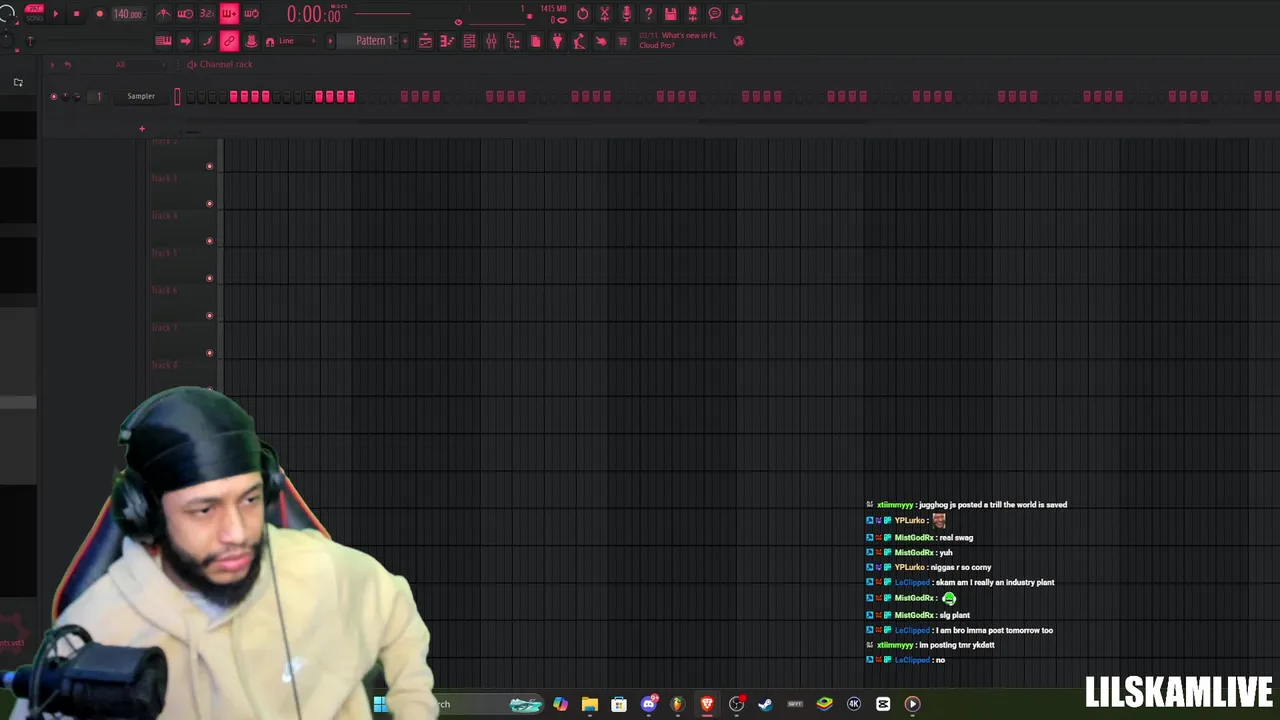Adjust the main volume knob
1280x720 pixels.
[8, 13]
